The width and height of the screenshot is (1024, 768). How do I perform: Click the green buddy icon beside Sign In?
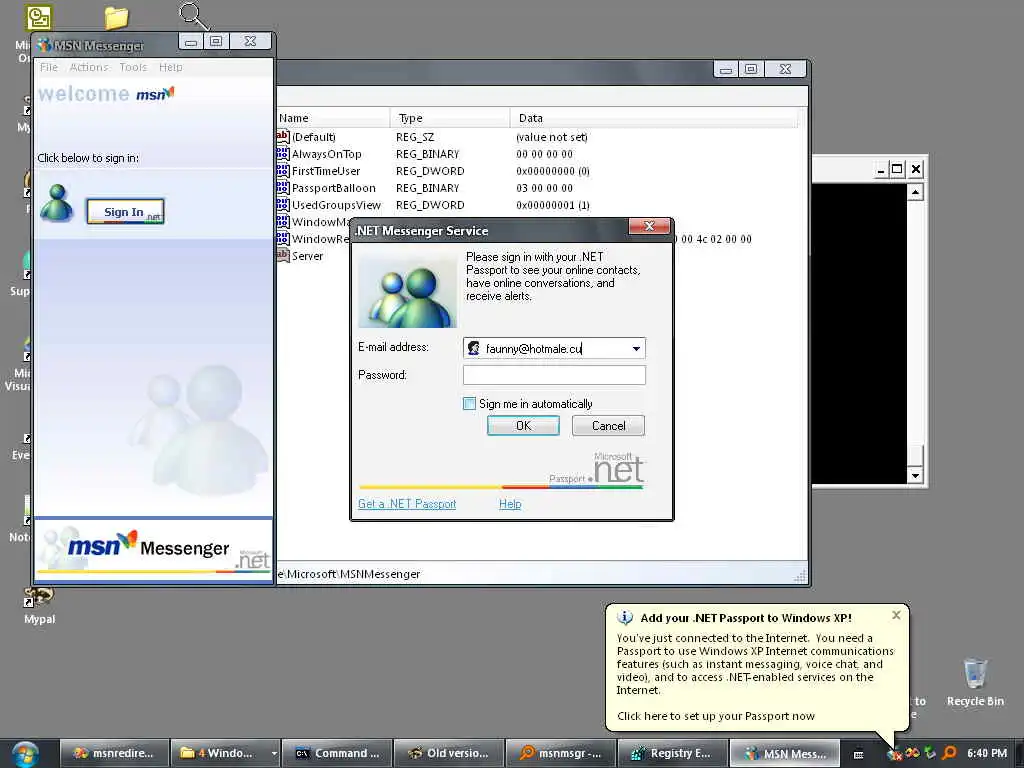(57, 203)
